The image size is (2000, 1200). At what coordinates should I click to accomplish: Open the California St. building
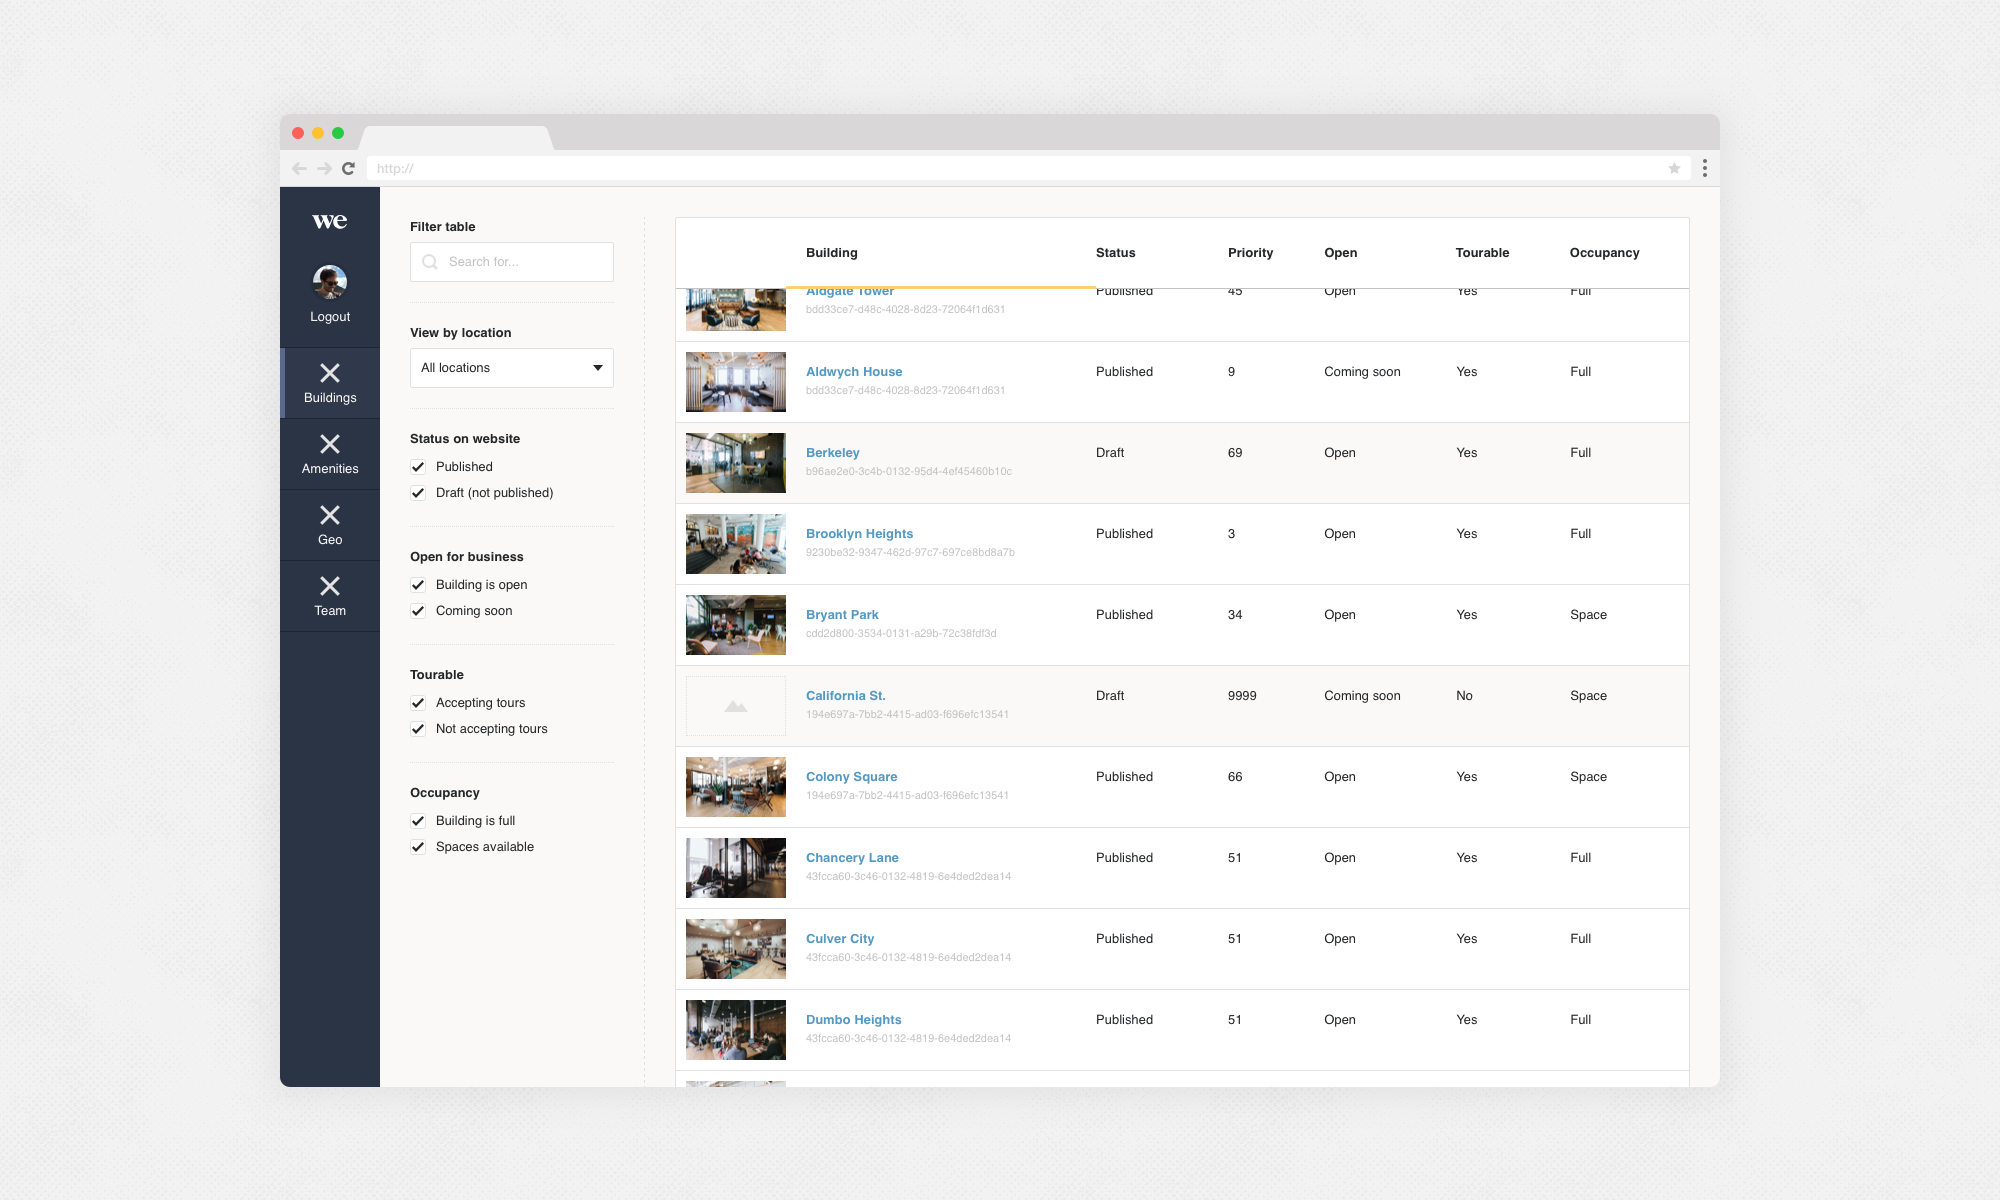(x=845, y=695)
